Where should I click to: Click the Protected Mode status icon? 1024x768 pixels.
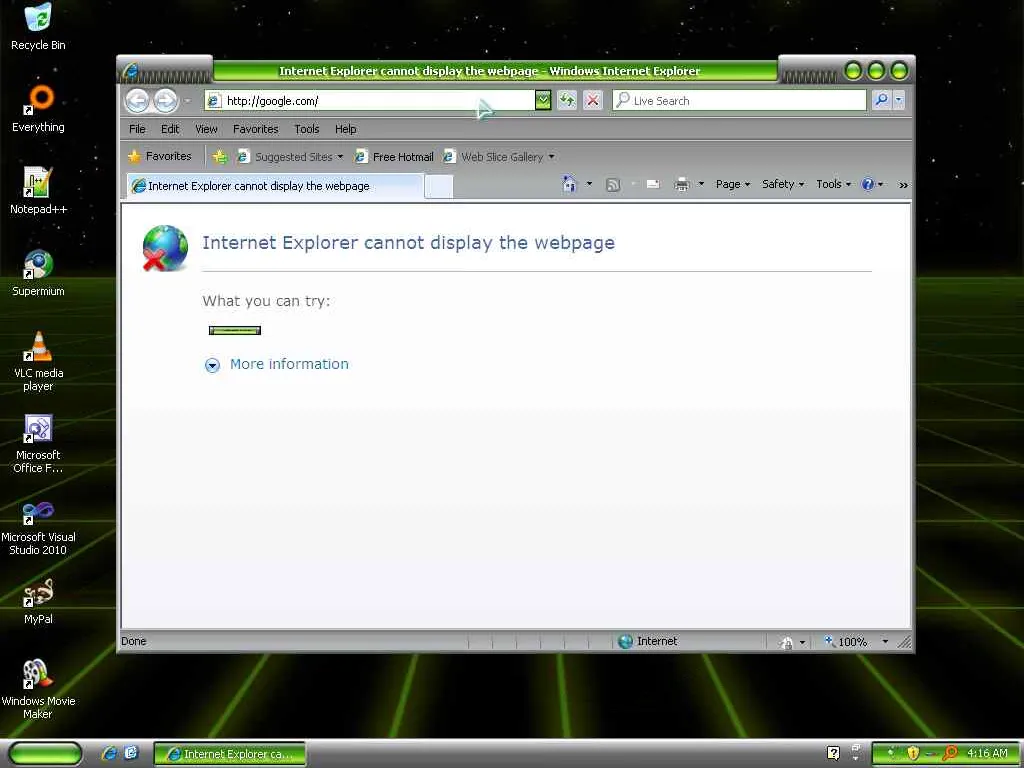(x=786, y=643)
